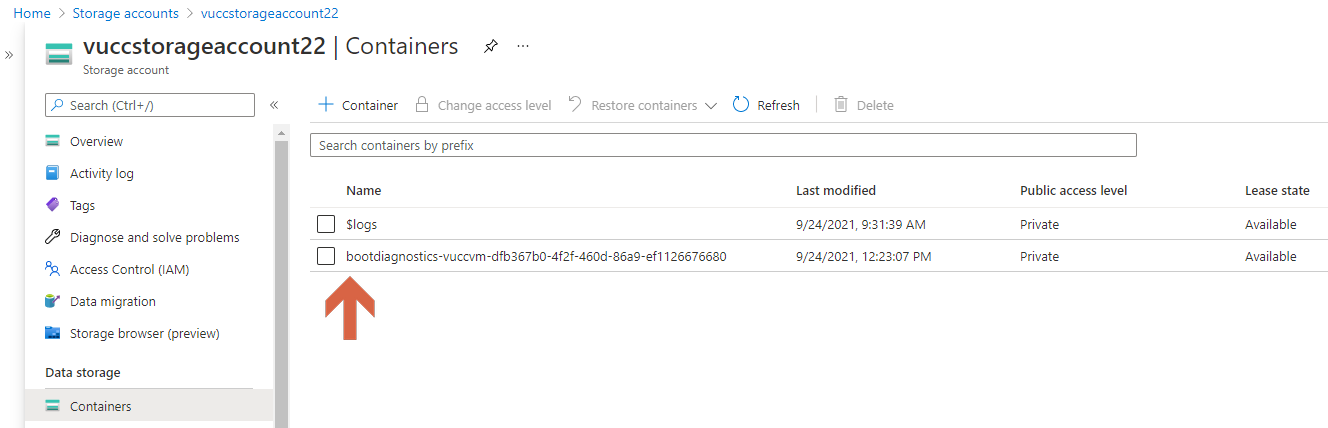Pin vuccstorageaccount22 Containers blade
This screenshot has height=428, width=1328.
click(490, 46)
